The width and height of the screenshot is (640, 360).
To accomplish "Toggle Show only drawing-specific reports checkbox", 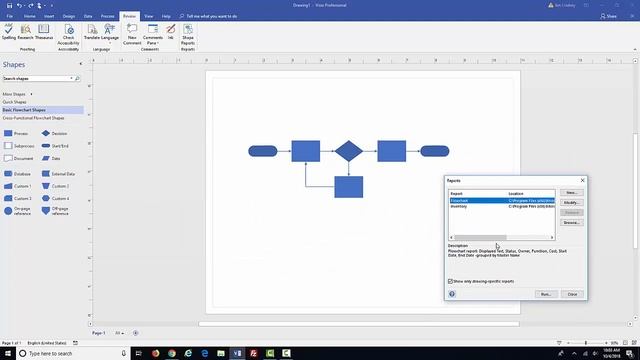I will 451,281.
